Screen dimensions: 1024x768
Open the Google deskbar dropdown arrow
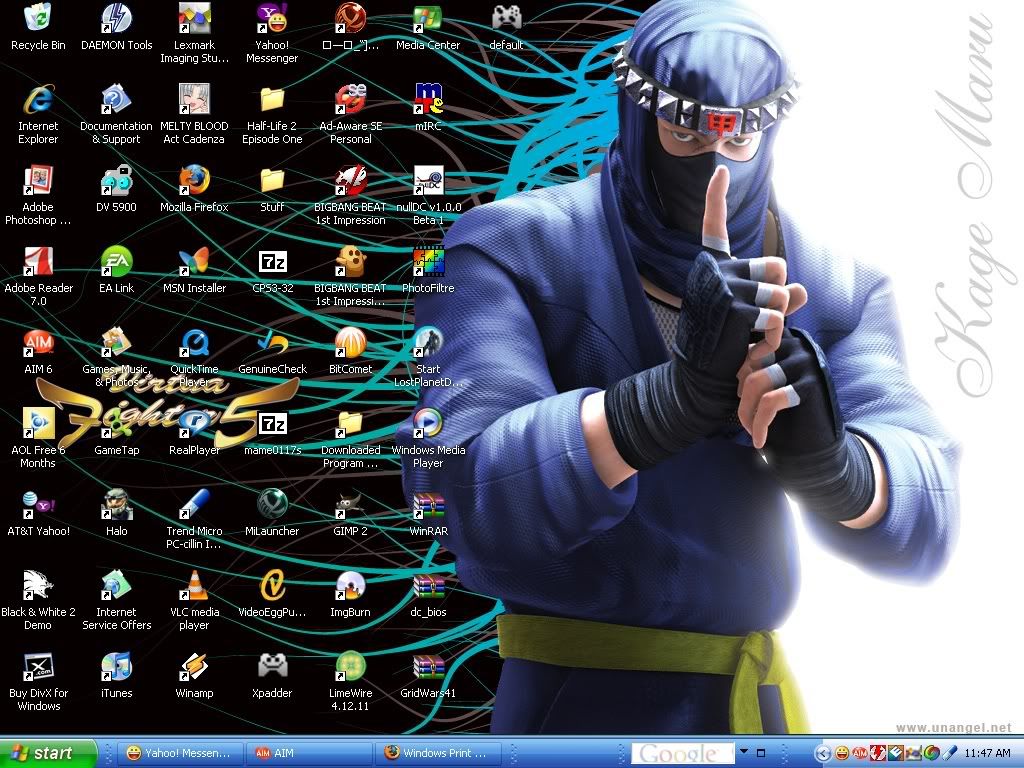[x=744, y=752]
